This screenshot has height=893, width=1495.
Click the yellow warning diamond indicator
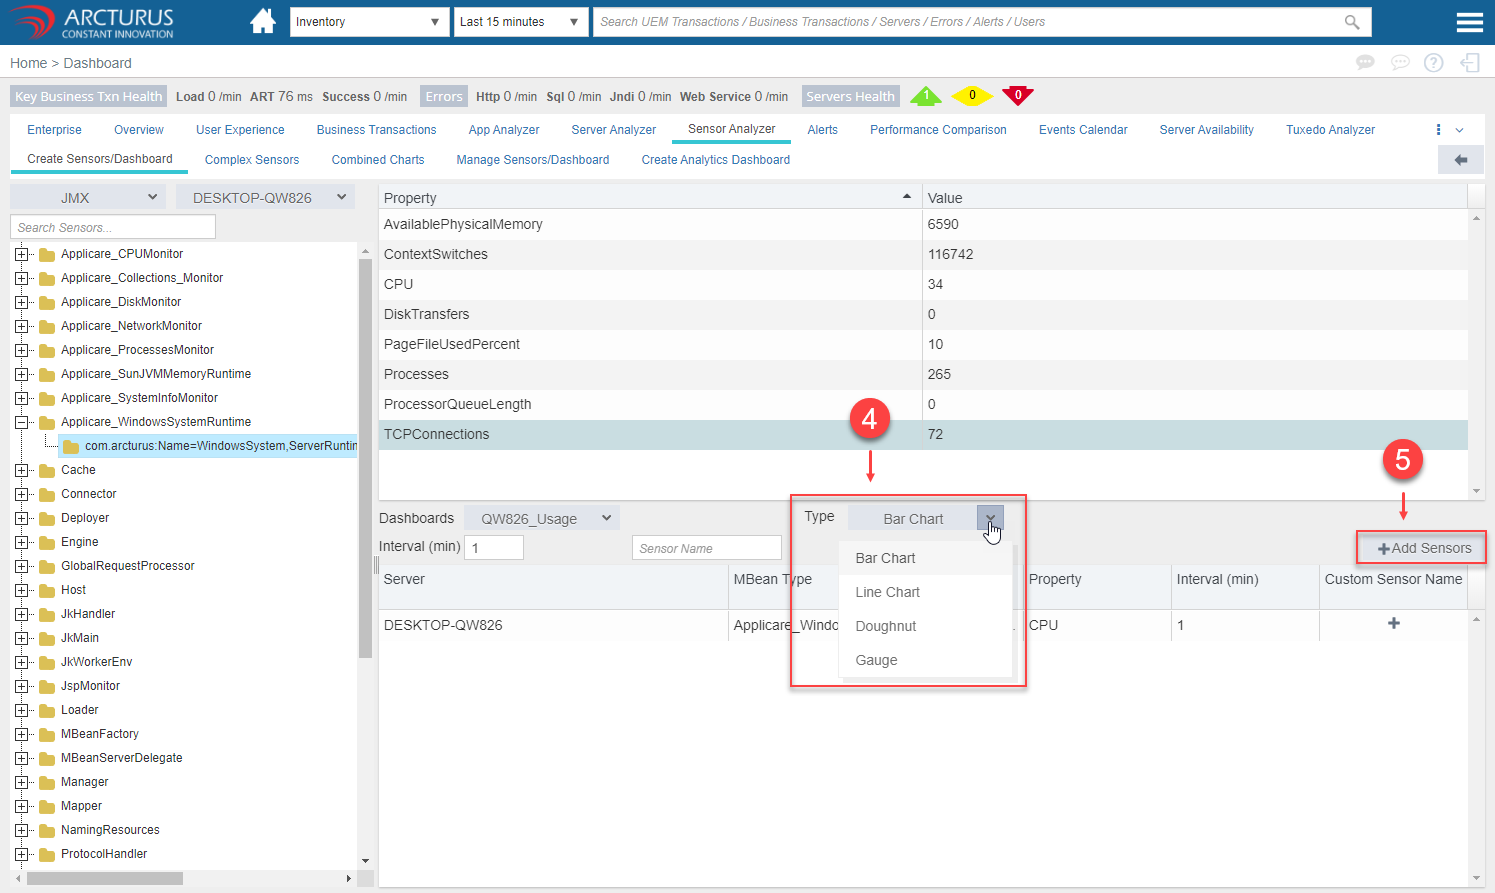971,96
